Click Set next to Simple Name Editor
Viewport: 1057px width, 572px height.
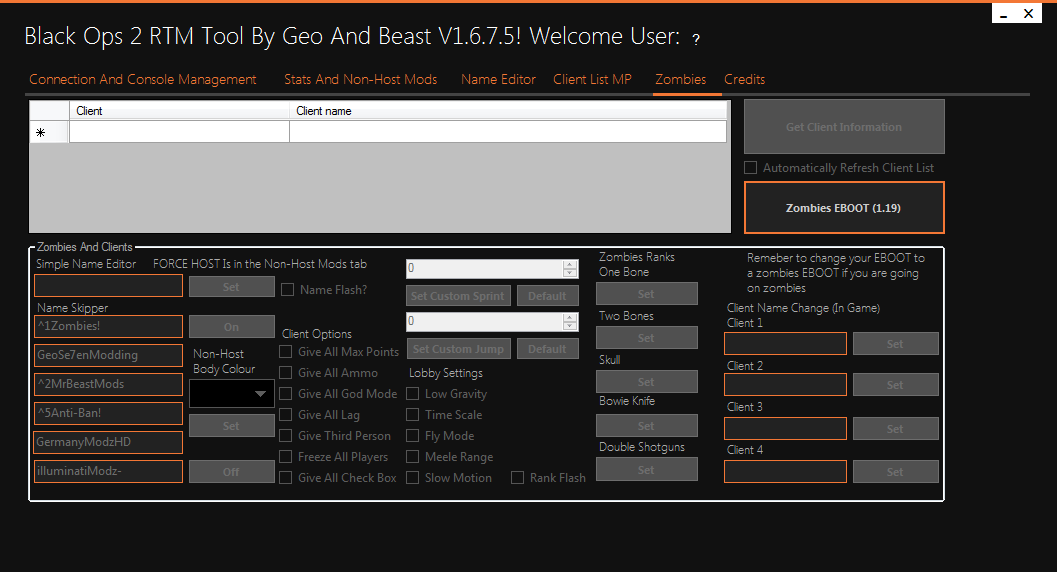pos(231,286)
